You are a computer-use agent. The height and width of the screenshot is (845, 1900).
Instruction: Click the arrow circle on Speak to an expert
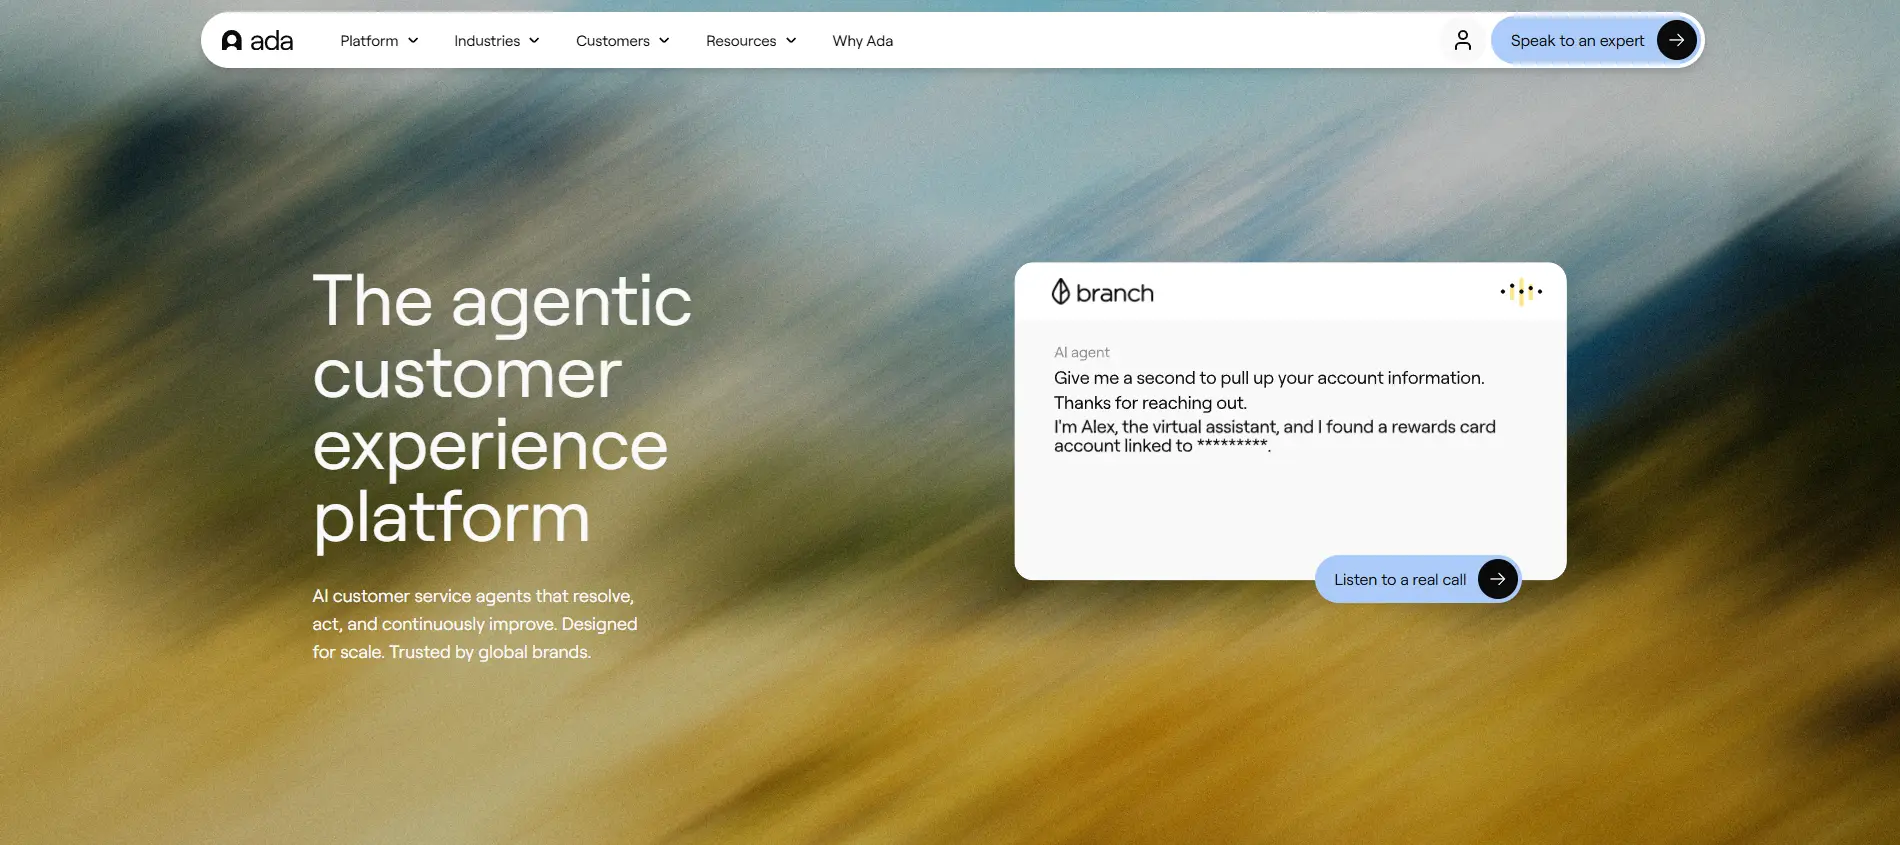(1676, 40)
